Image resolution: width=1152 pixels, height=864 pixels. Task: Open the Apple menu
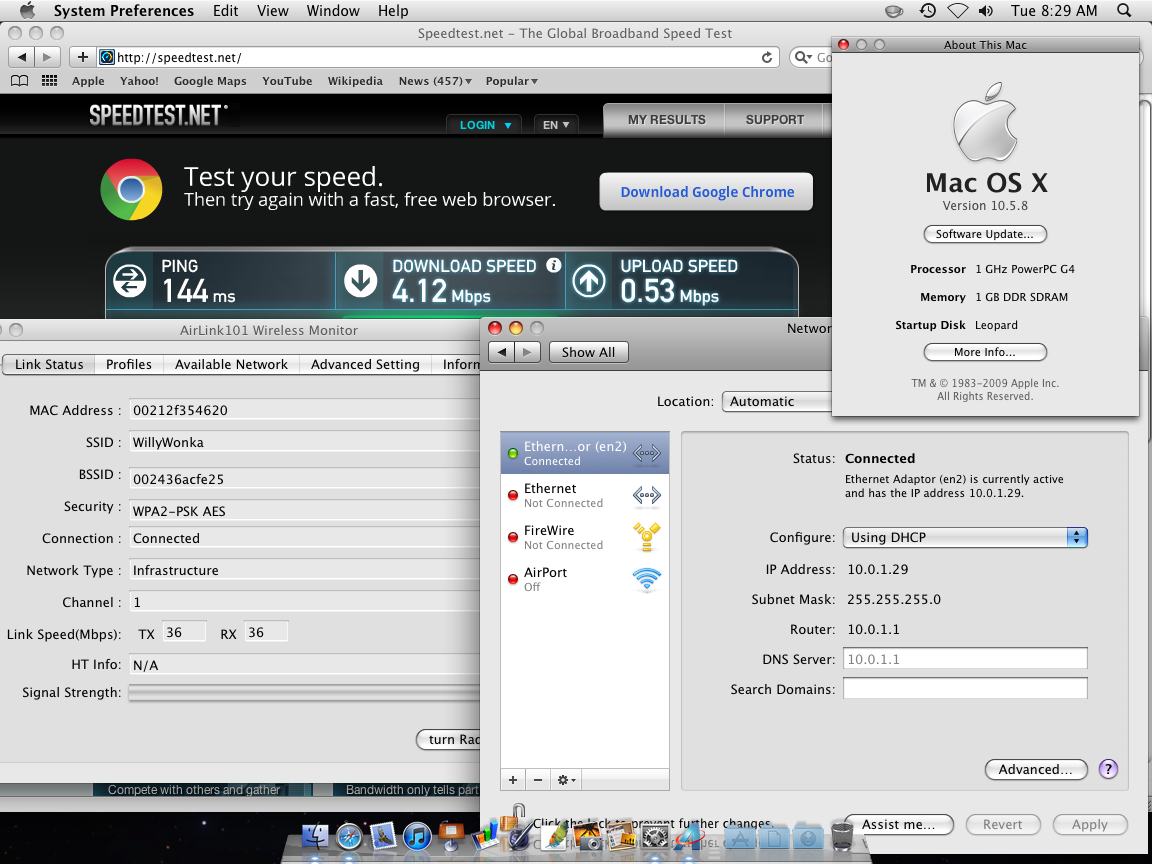point(26,10)
